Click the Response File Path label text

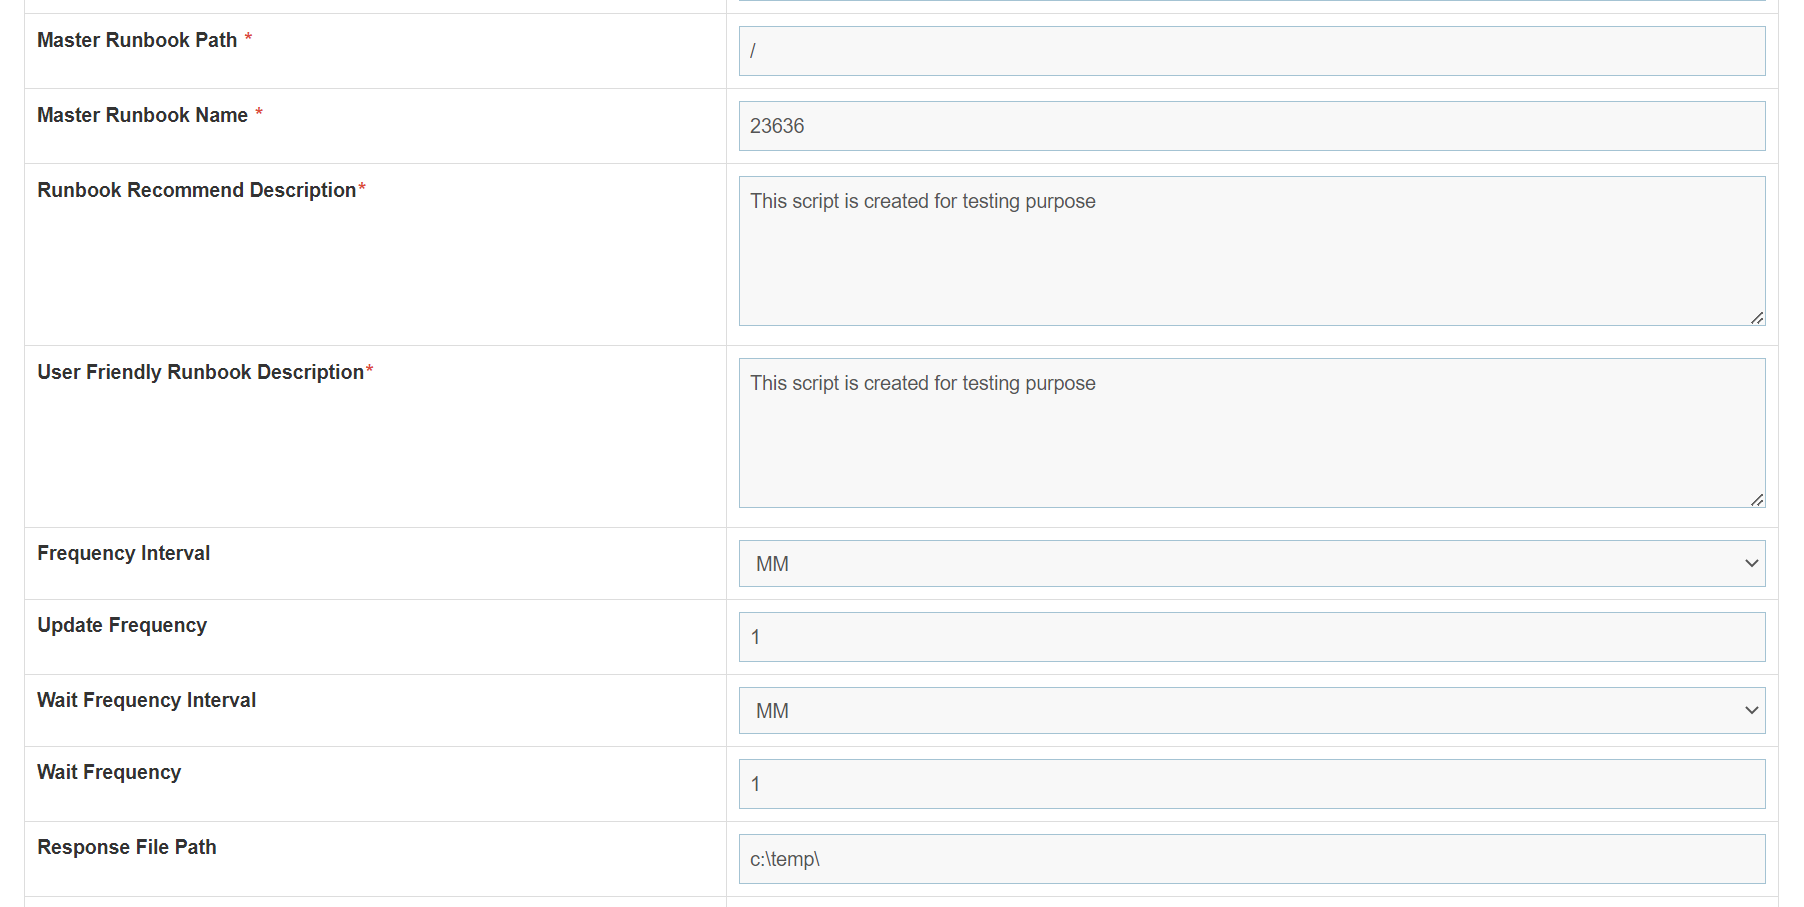pyautogui.click(x=127, y=847)
